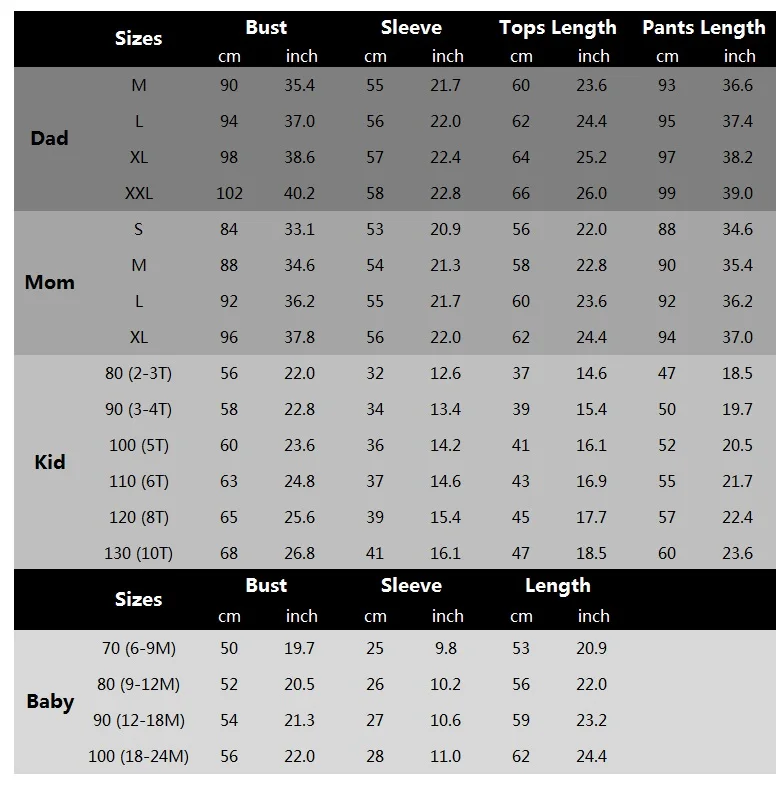
Task: Click the Kid 110 (6T) size cell
Action: 139,481
